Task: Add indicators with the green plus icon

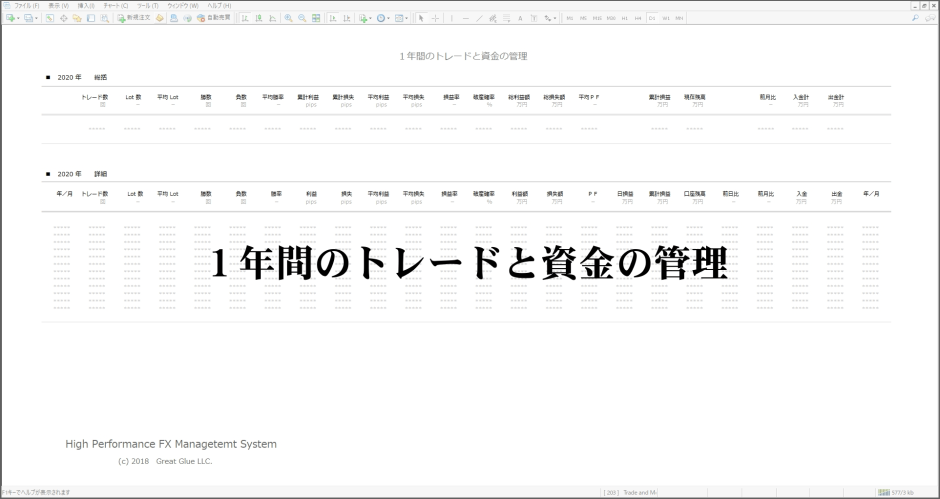Action: 363,18
